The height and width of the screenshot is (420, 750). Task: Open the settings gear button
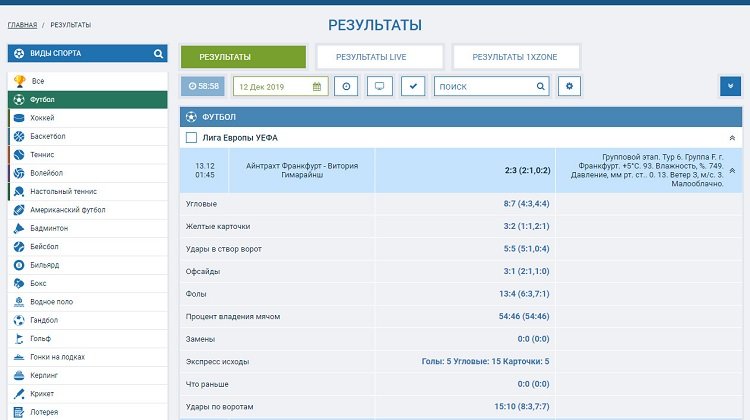coord(569,87)
